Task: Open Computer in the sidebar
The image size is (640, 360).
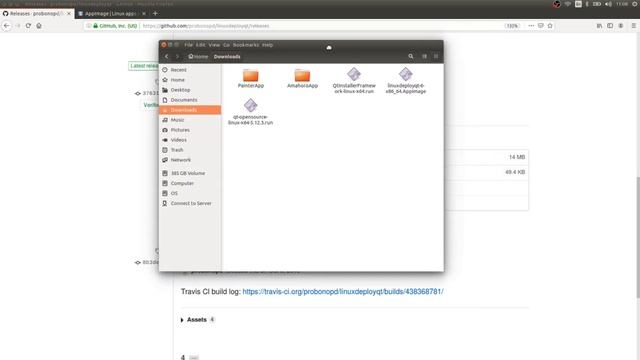Action: coord(190,183)
